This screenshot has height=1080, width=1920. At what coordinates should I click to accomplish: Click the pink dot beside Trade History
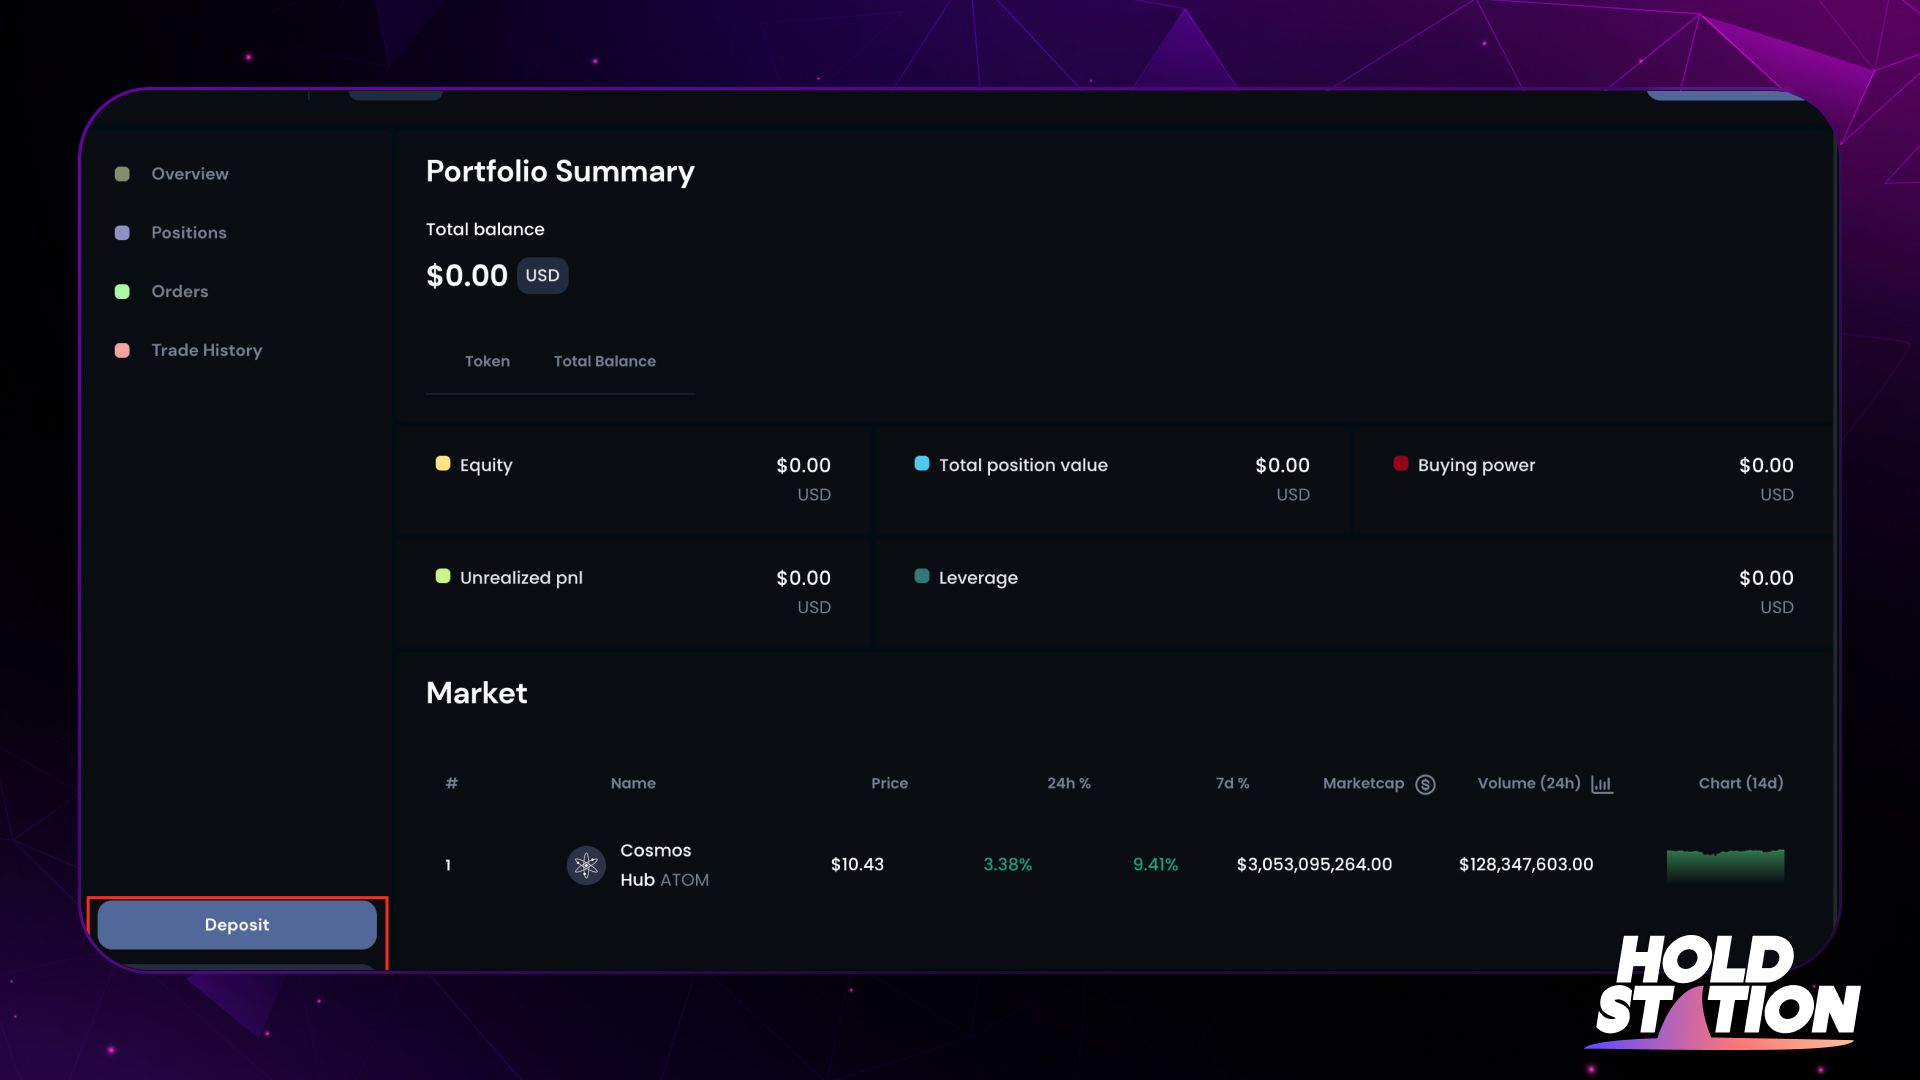[122, 351]
